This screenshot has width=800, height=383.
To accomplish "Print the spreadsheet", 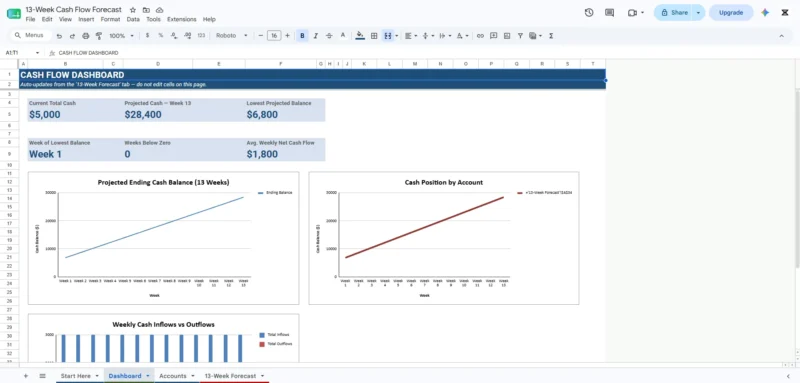I will click(x=85, y=36).
